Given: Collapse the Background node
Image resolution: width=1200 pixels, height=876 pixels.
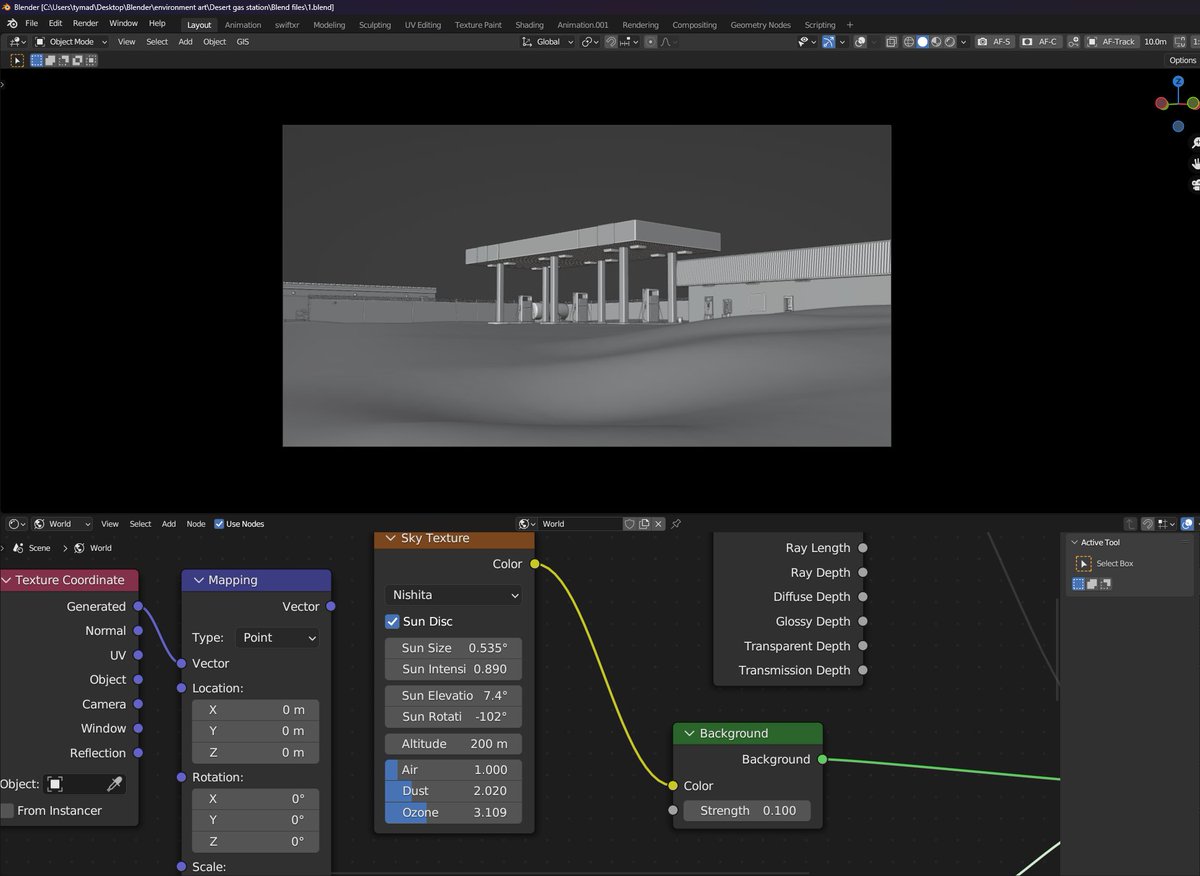Looking at the screenshot, I should 688,733.
